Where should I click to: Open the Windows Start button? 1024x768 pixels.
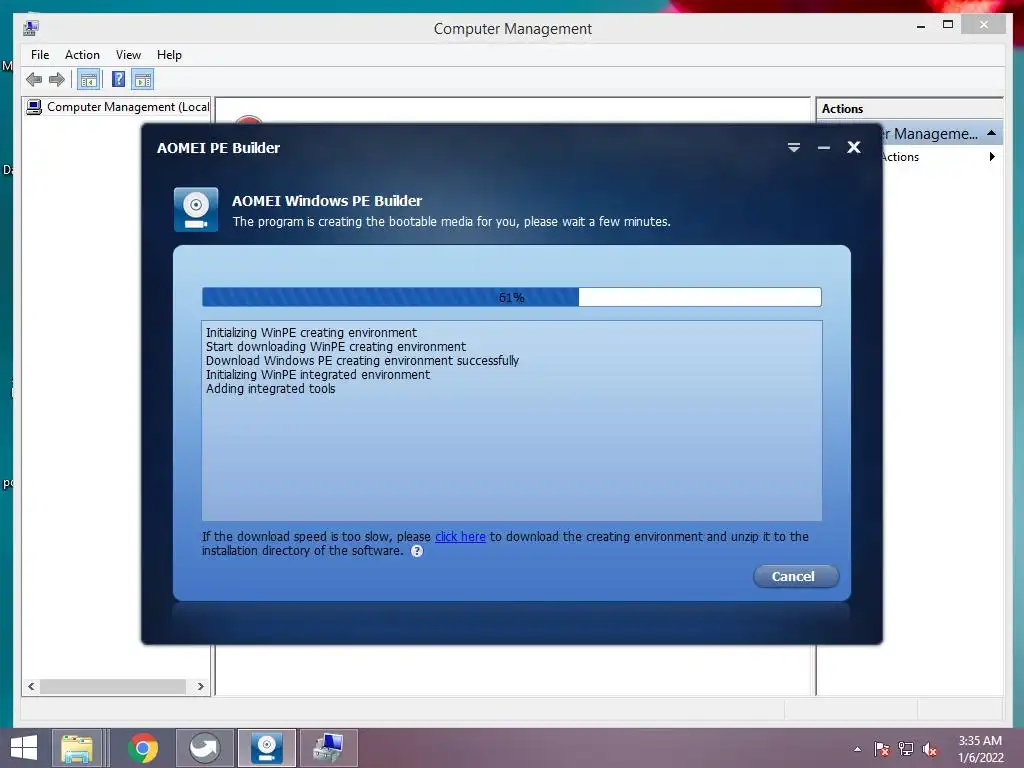tap(24, 748)
